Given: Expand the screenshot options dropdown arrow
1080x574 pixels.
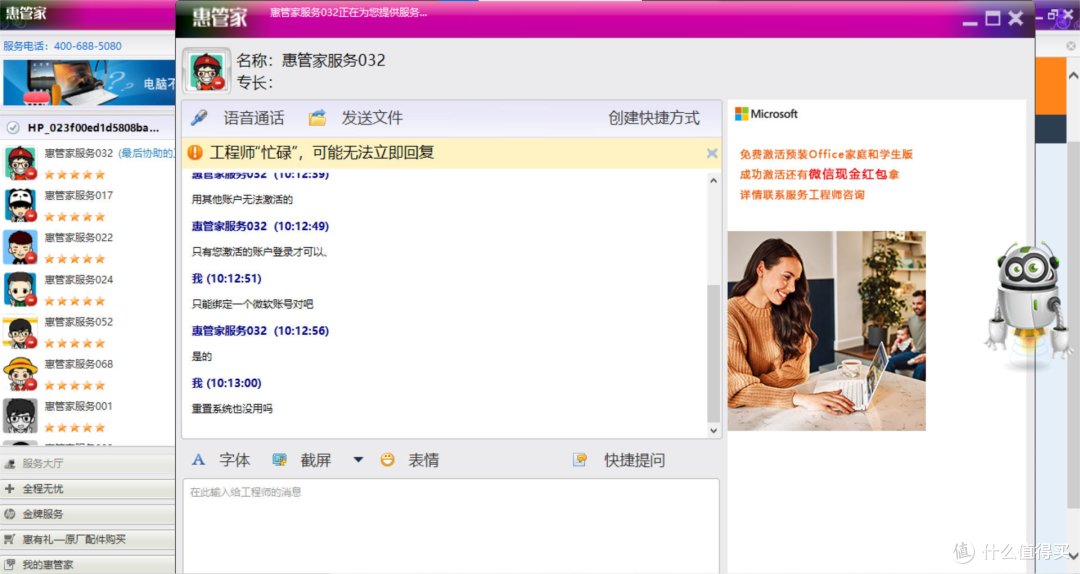Looking at the screenshot, I should (x=358, y=460).
